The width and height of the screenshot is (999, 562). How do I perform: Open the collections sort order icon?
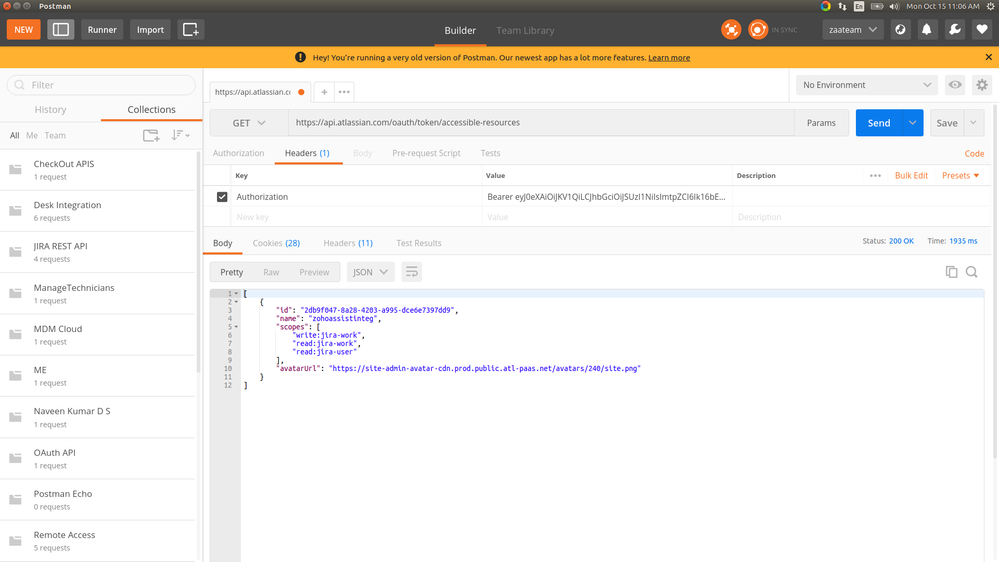point(180,135)
